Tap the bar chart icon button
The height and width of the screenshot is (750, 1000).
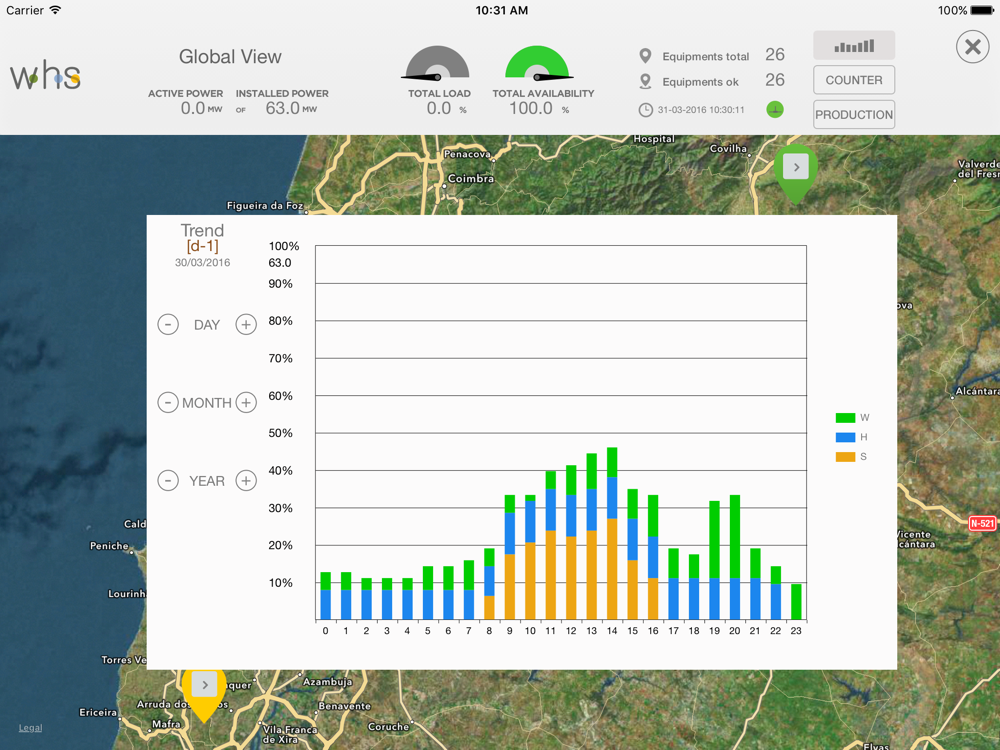click(x=854, y=46)
